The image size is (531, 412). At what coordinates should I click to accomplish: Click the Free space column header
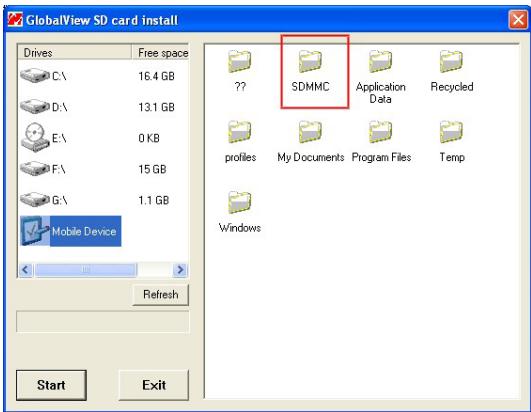pos(160,52)
